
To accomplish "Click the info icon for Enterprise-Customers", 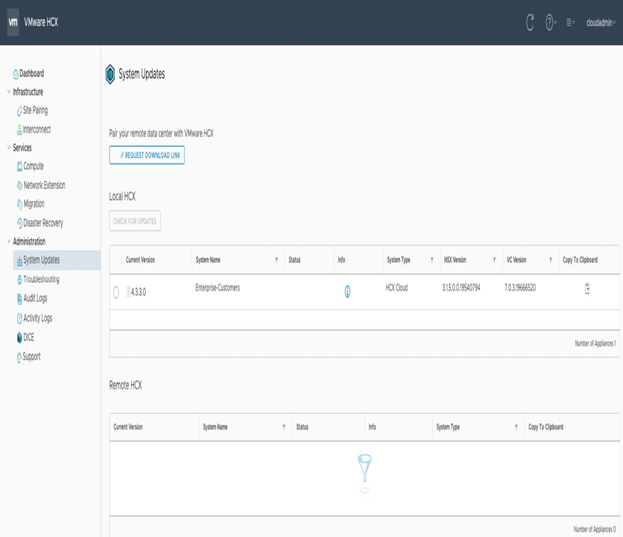I will click(347, 292).
